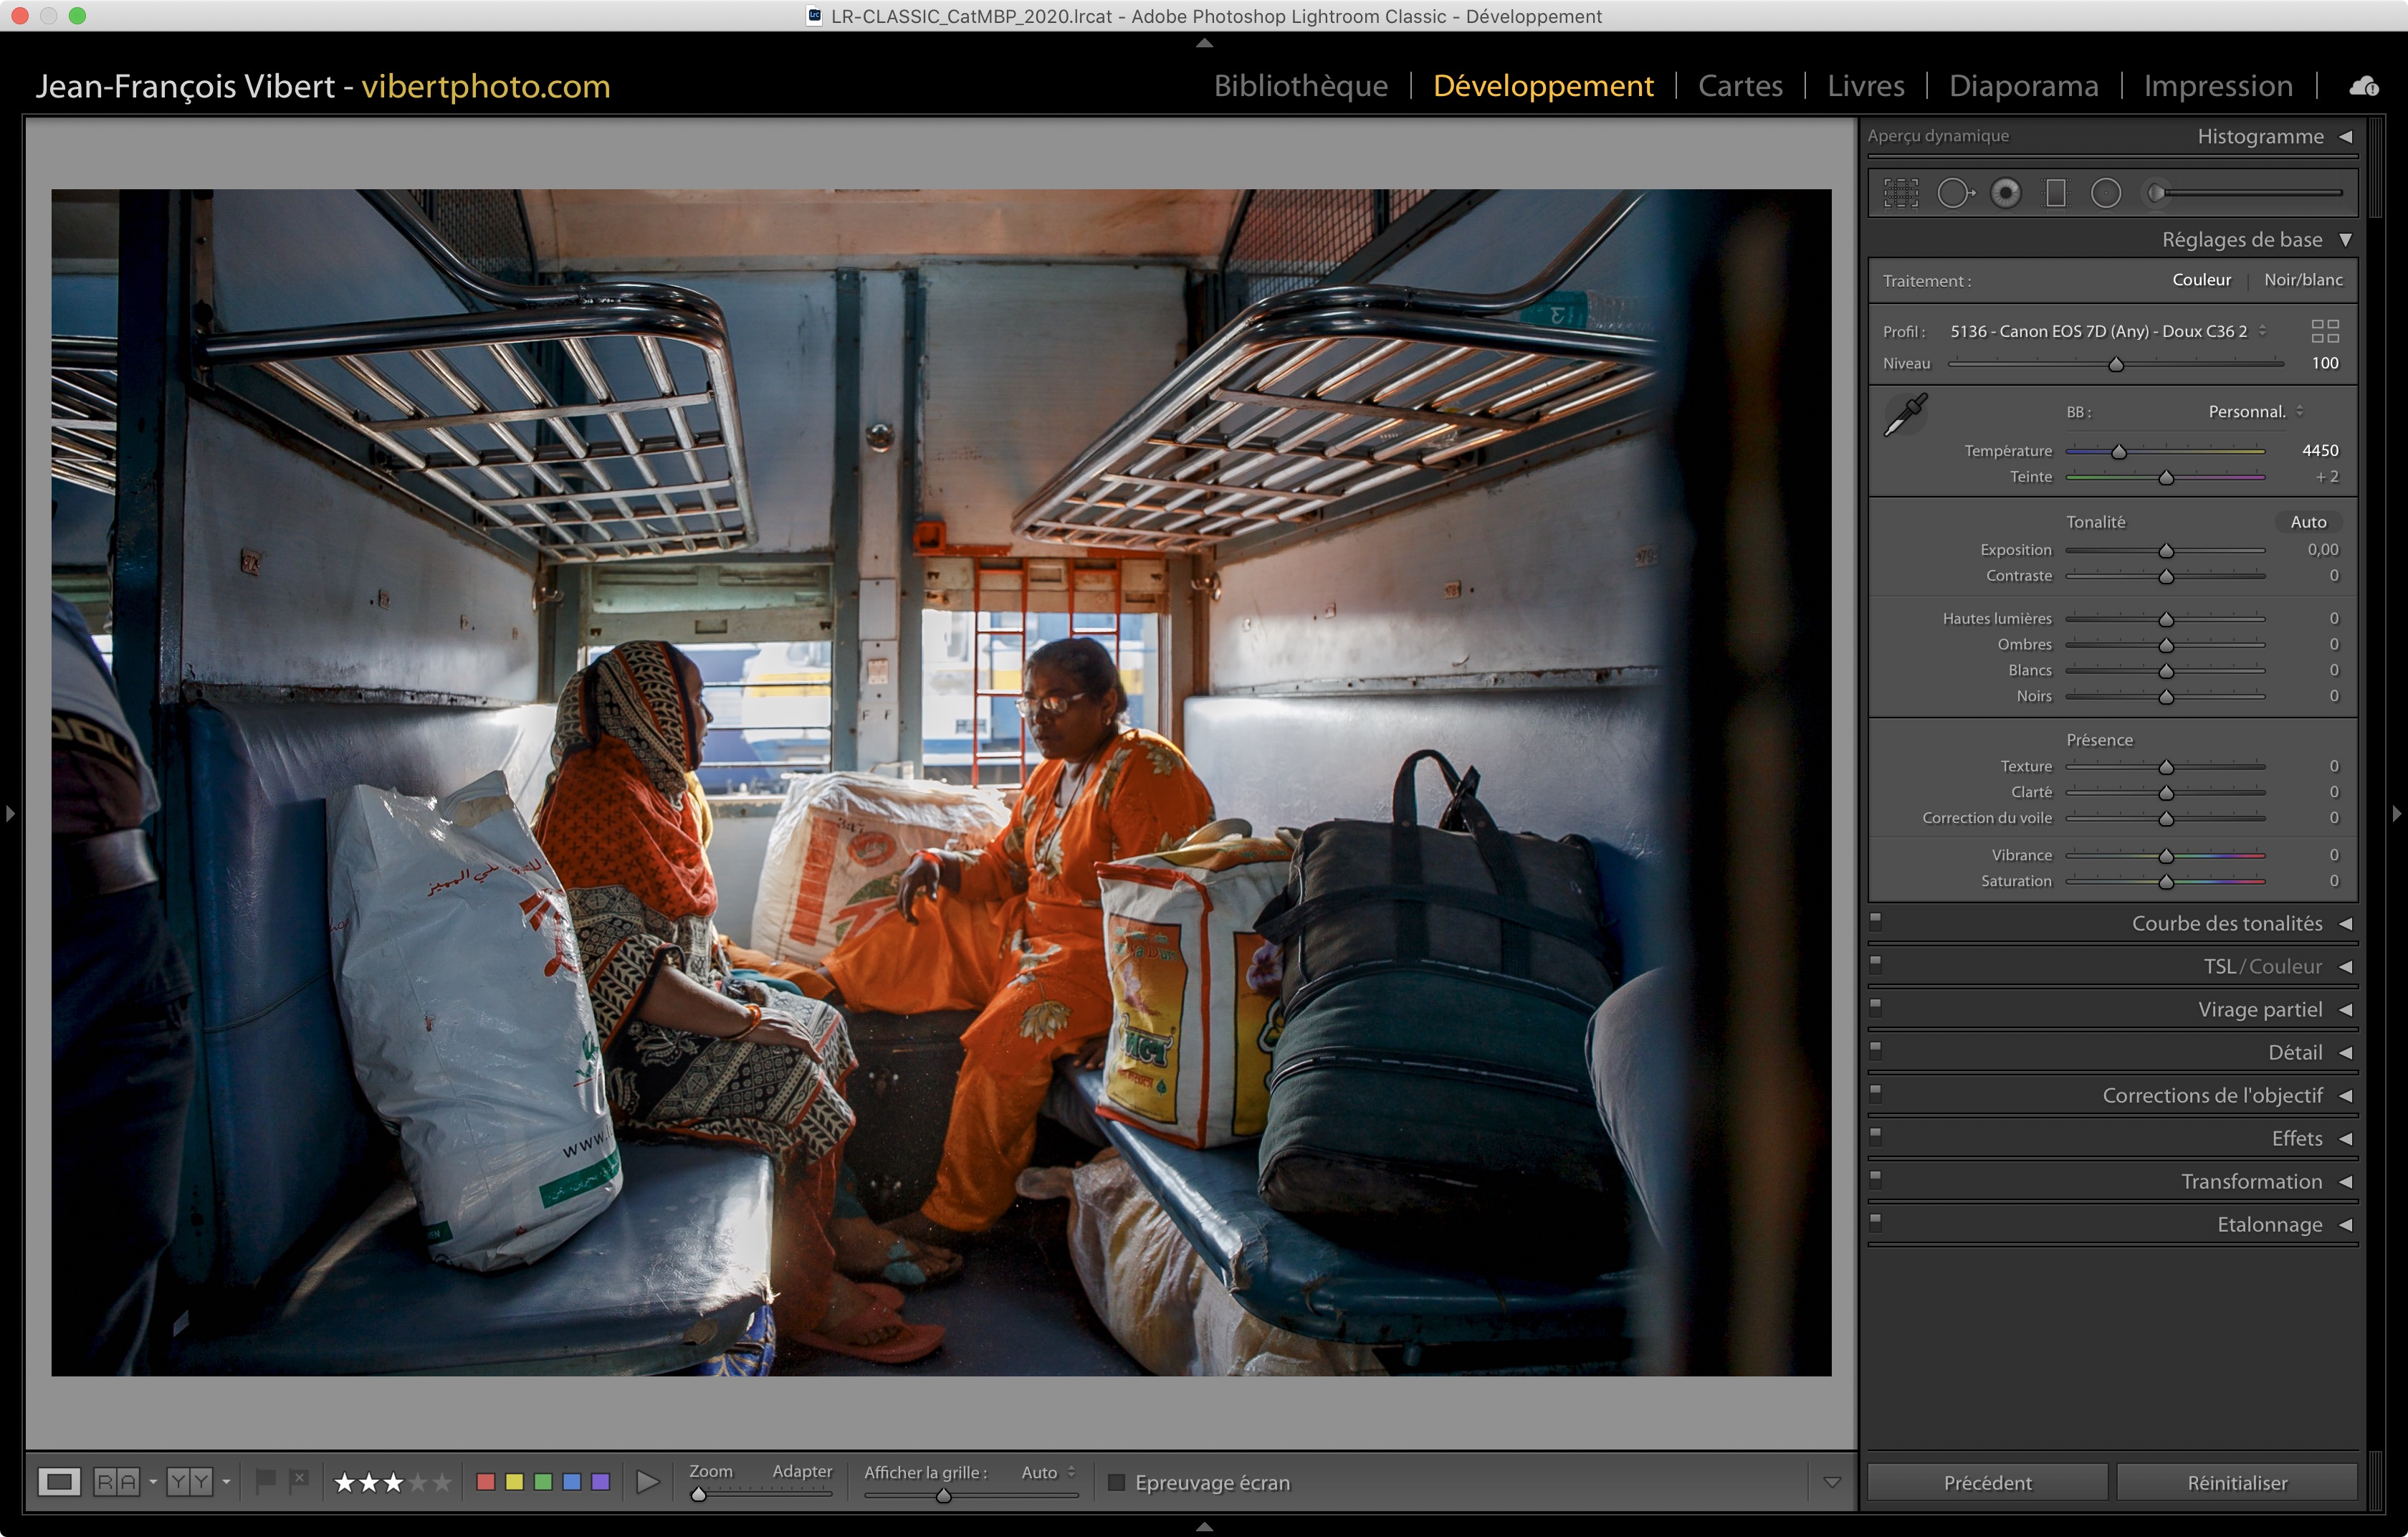Activate the Spot Removal tool
Screen dimensions: 2408x1537
1954,193
